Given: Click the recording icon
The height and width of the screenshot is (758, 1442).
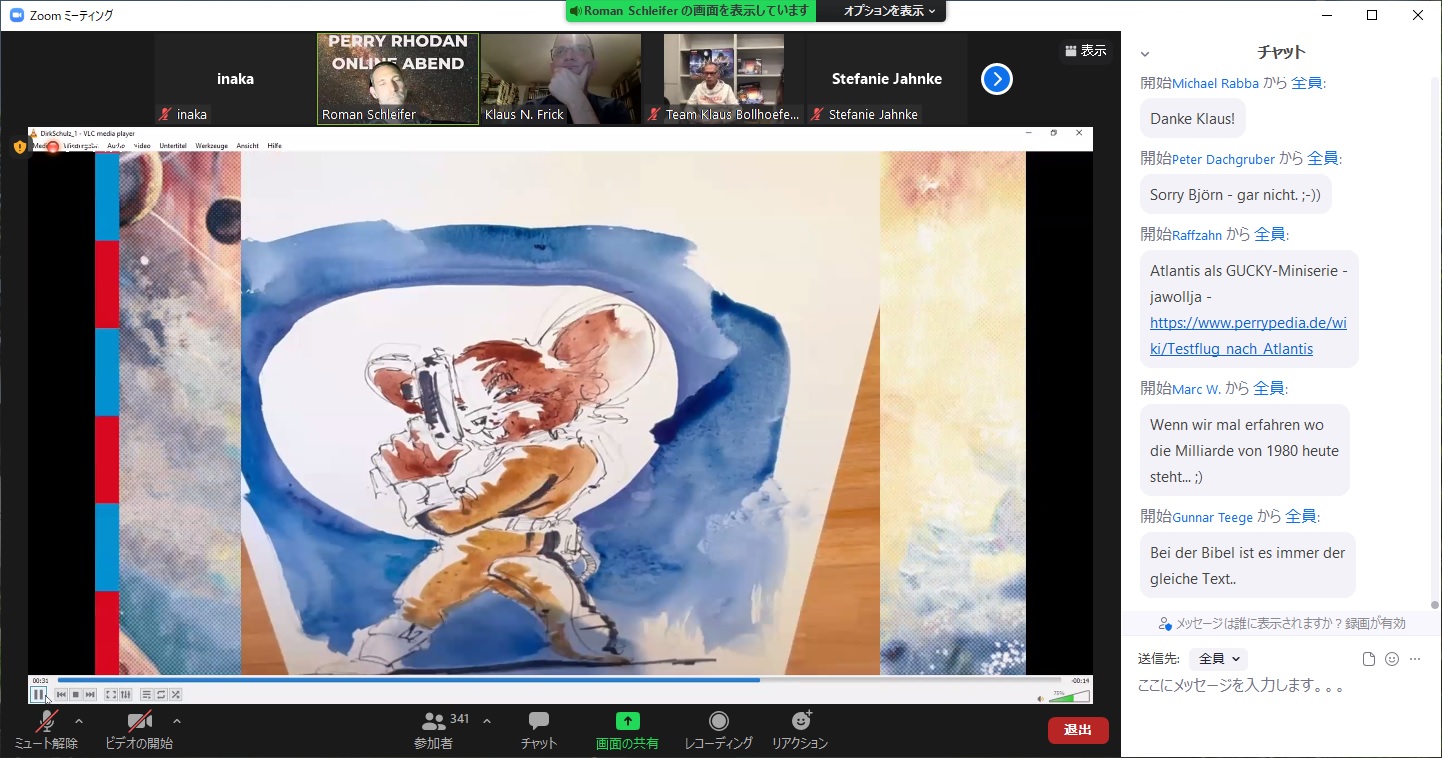Looking at the screenshot, I should pos(718,722).
